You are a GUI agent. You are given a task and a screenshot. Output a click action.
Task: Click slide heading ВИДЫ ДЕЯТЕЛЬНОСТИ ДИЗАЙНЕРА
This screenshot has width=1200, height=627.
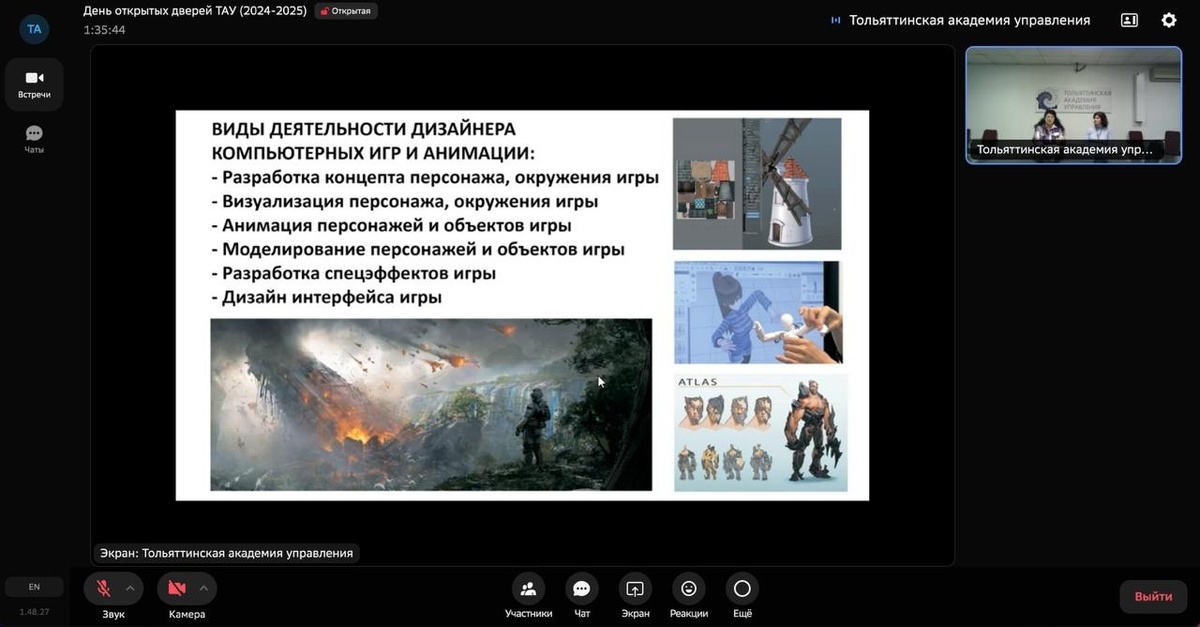coord(363,129)
